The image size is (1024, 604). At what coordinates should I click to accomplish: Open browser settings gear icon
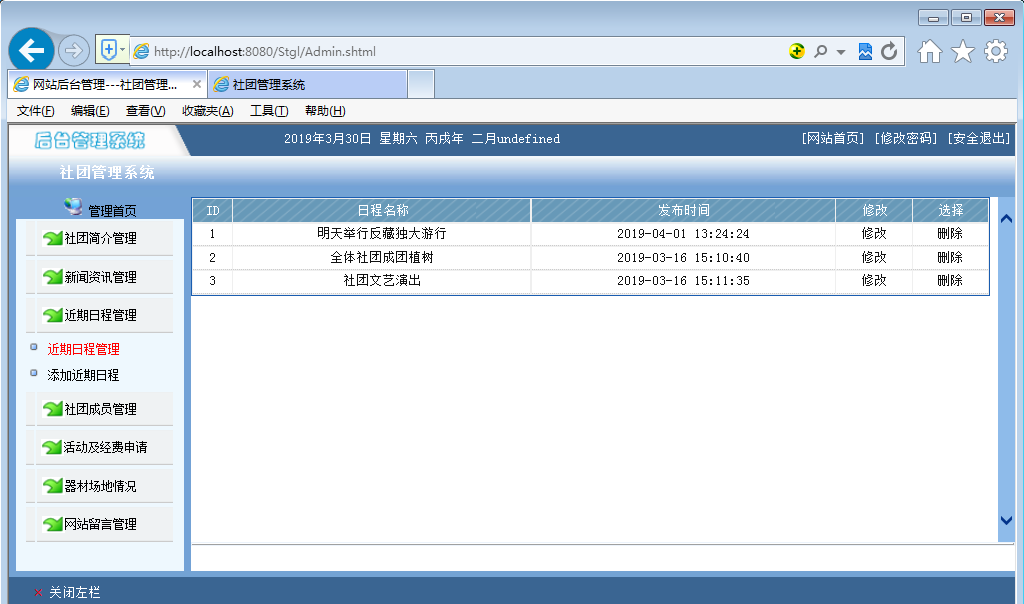pyautogui.click(x=996, y=51)
